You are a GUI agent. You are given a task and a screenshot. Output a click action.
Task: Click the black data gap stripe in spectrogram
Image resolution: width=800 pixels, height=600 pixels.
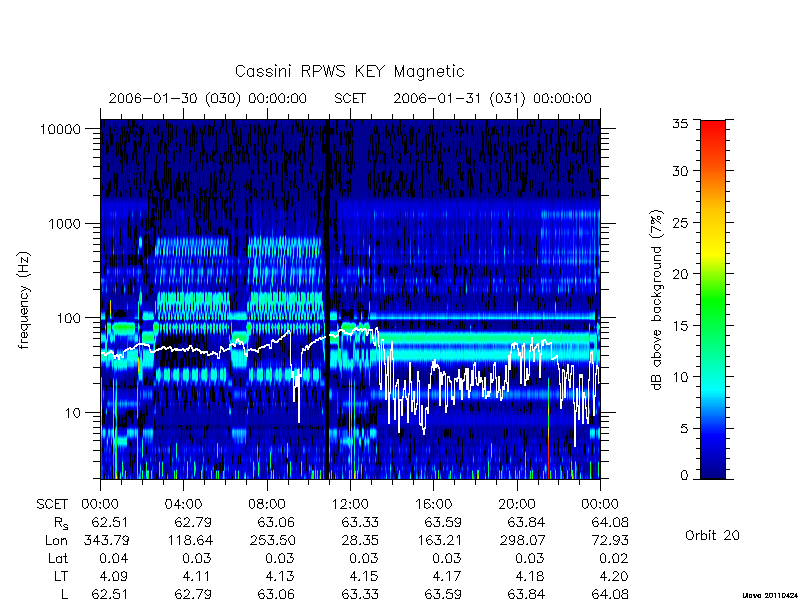[327, 299]
